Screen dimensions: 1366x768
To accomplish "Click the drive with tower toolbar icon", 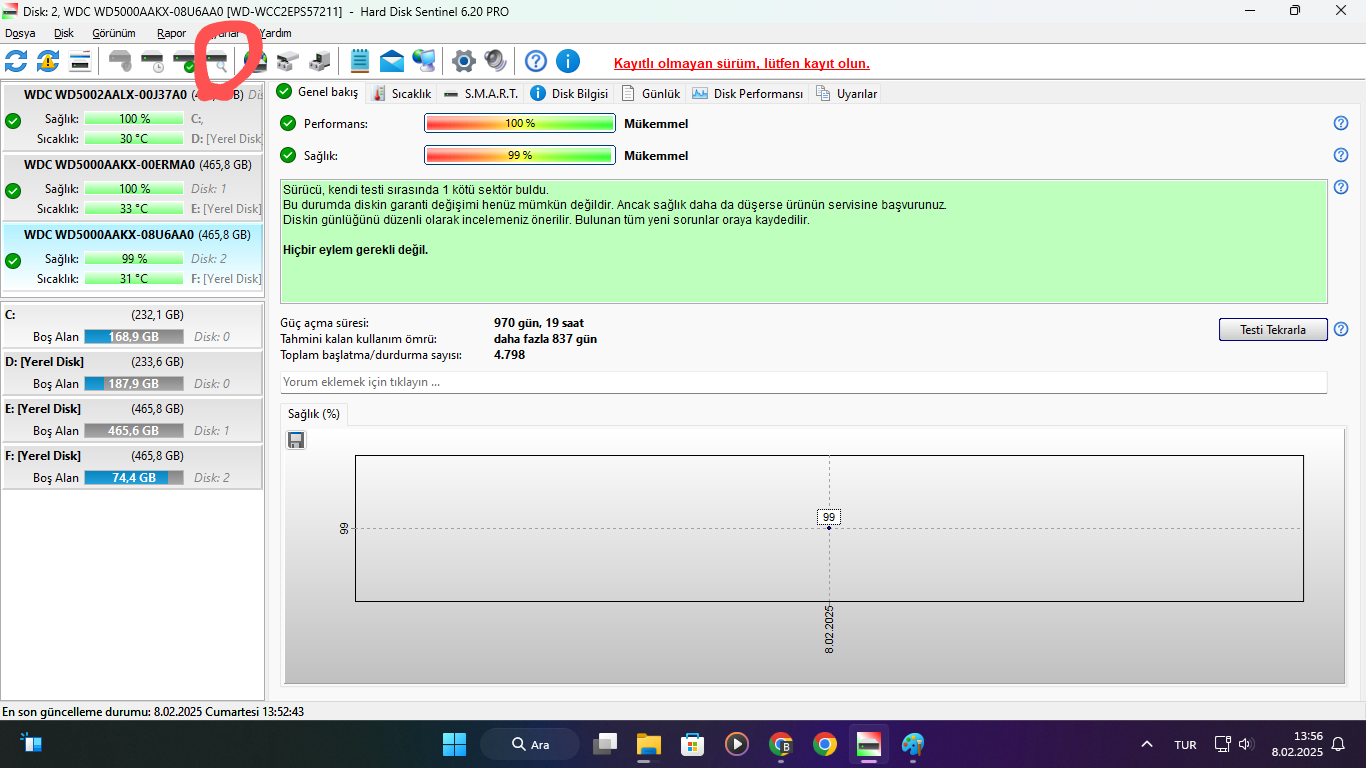I will [x=320, y=61].
